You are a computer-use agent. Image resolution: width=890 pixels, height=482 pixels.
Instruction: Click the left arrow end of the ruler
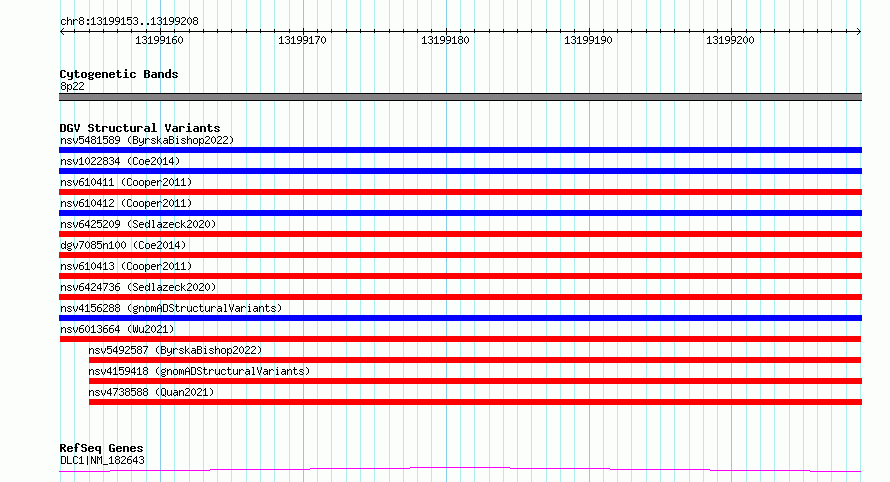pyautogui.click(x=62, y=32)
